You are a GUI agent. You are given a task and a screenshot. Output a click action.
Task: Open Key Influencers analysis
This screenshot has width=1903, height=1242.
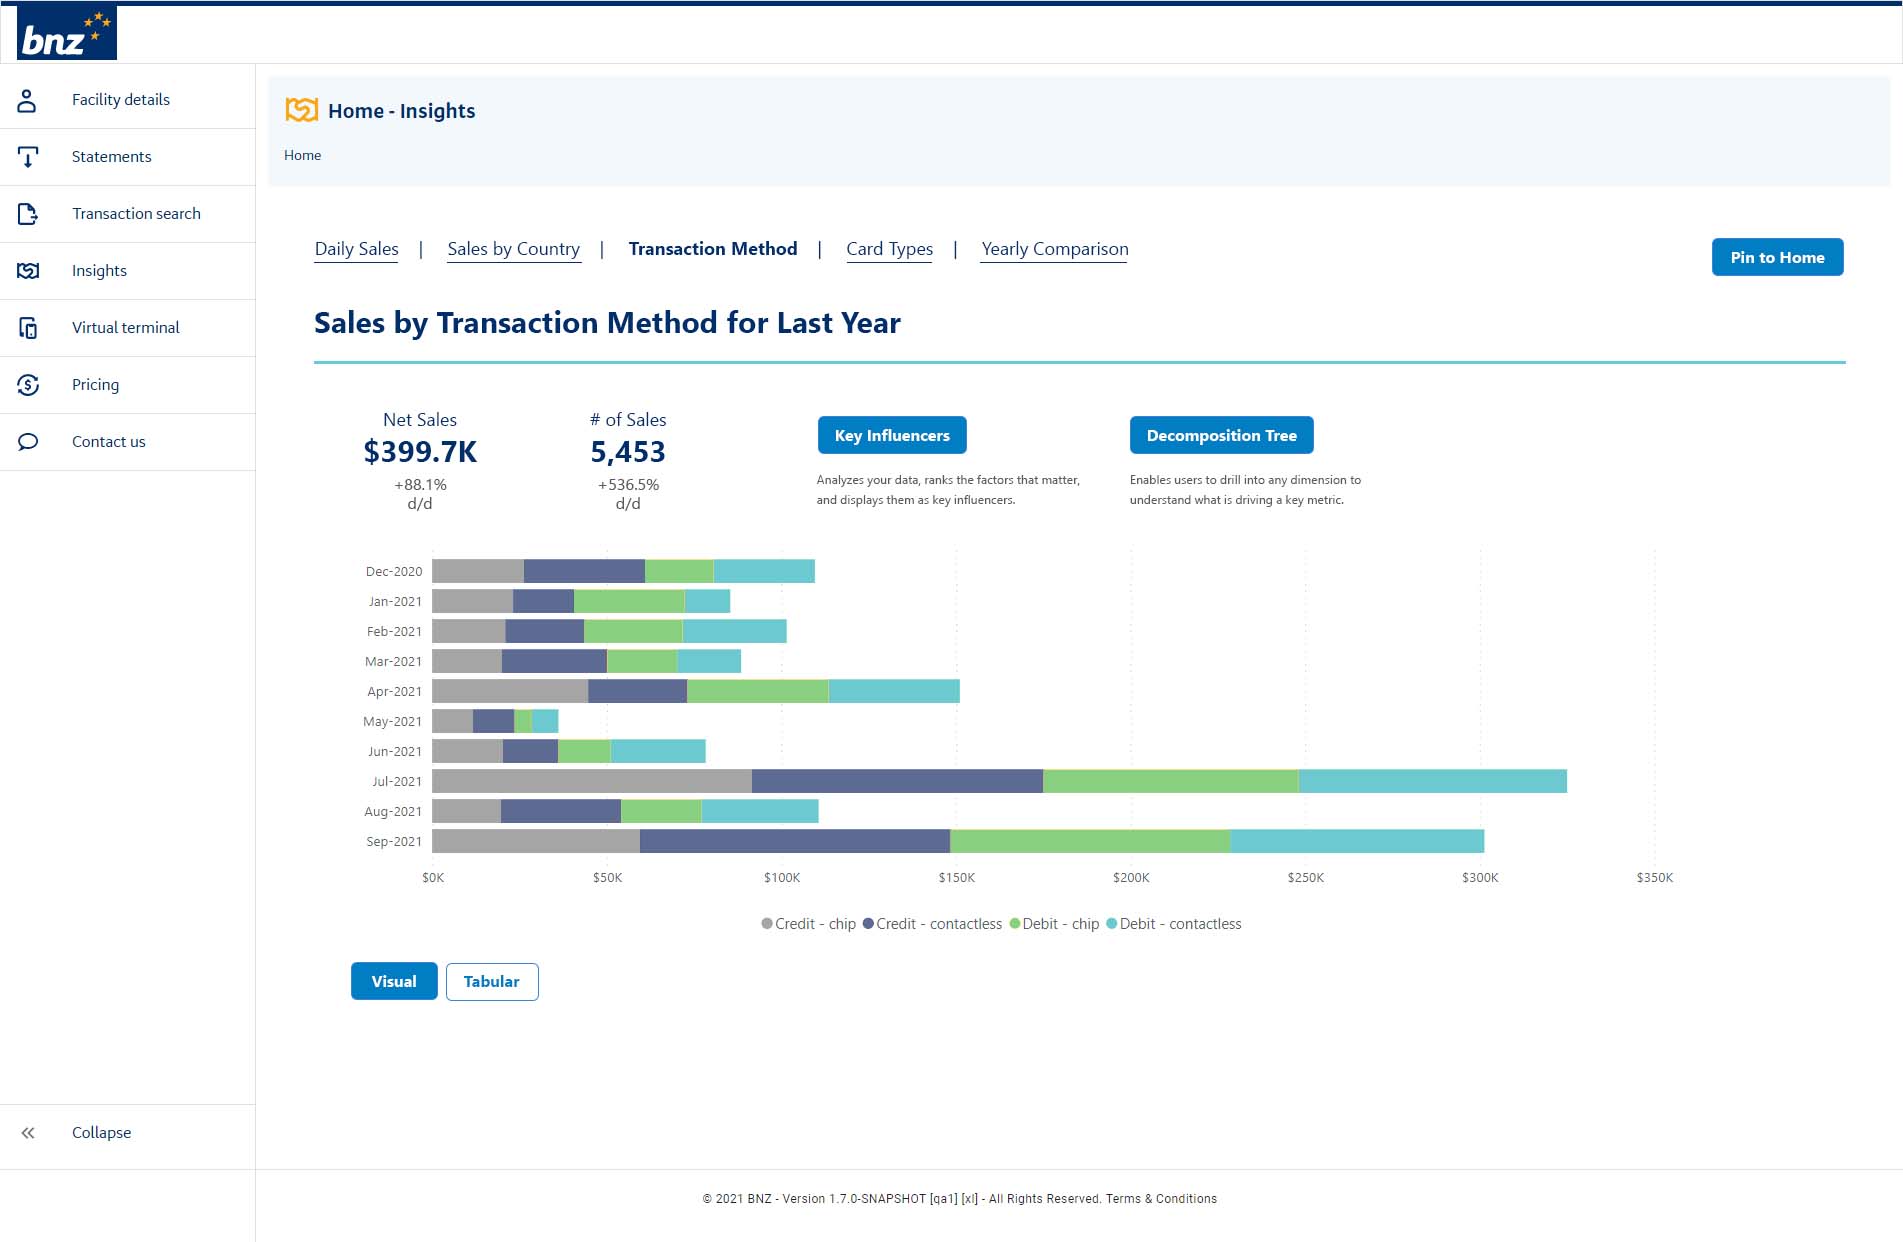(892, 435)
